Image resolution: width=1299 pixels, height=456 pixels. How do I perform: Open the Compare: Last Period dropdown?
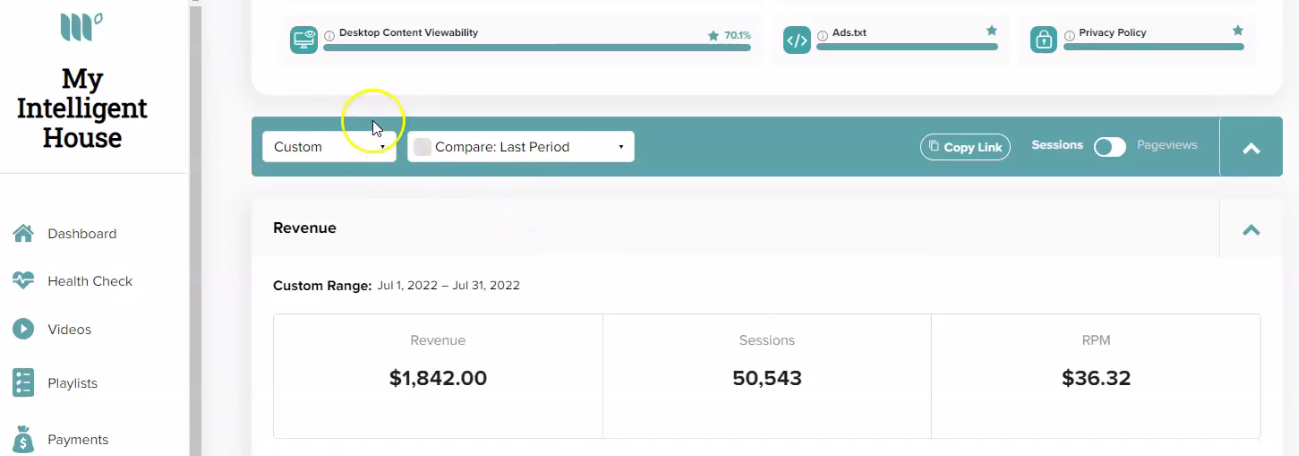click(520, 147)
